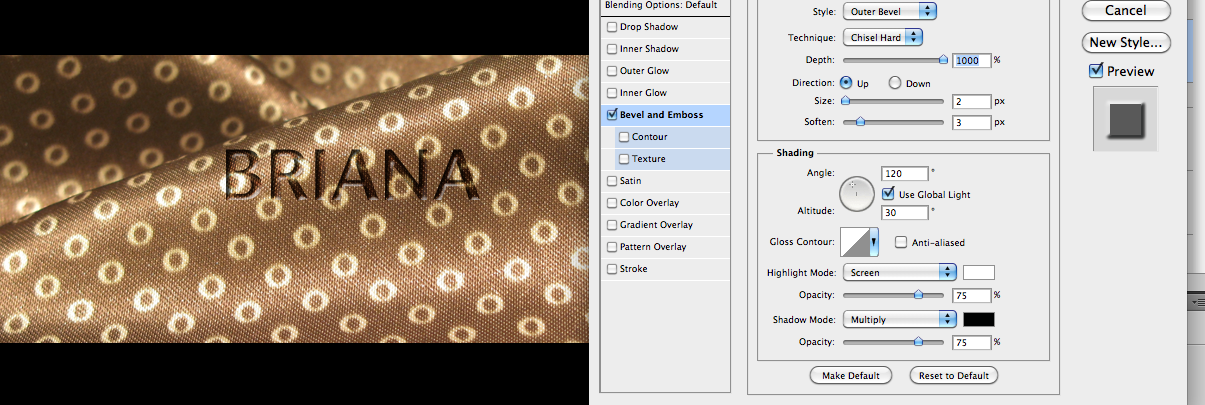Click the white highlight color swatch
The height and width of the screenshot is (405, 1205).
pos(978,272)
